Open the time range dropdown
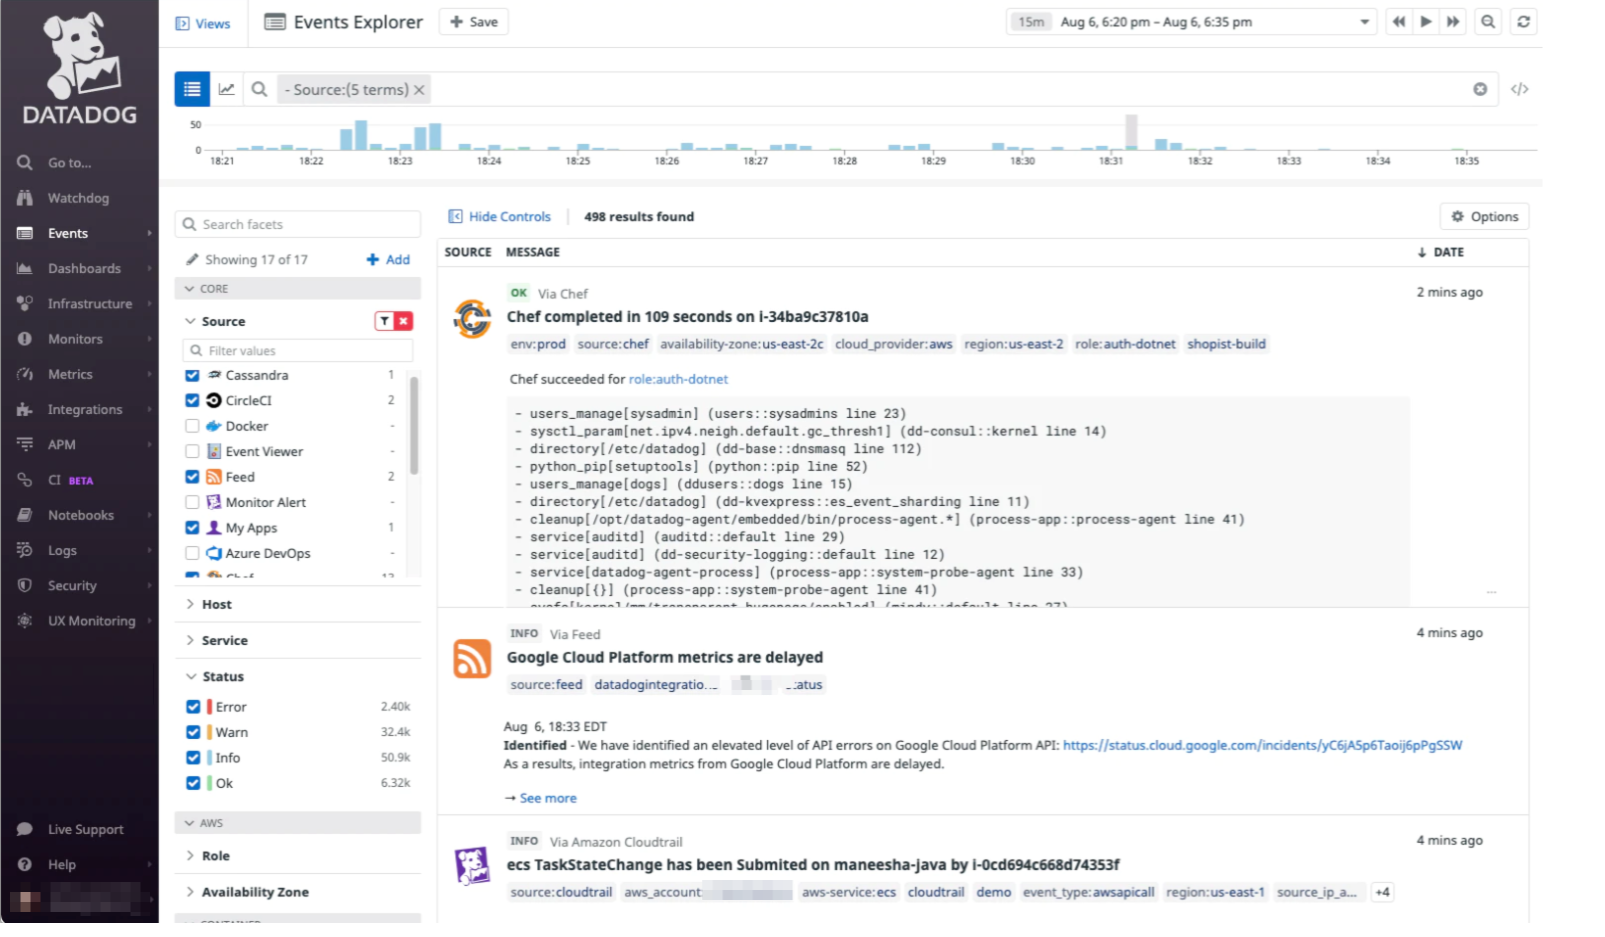This screenshot has width=1605, height=937. pyautogui.click(x=1365, y=21)
